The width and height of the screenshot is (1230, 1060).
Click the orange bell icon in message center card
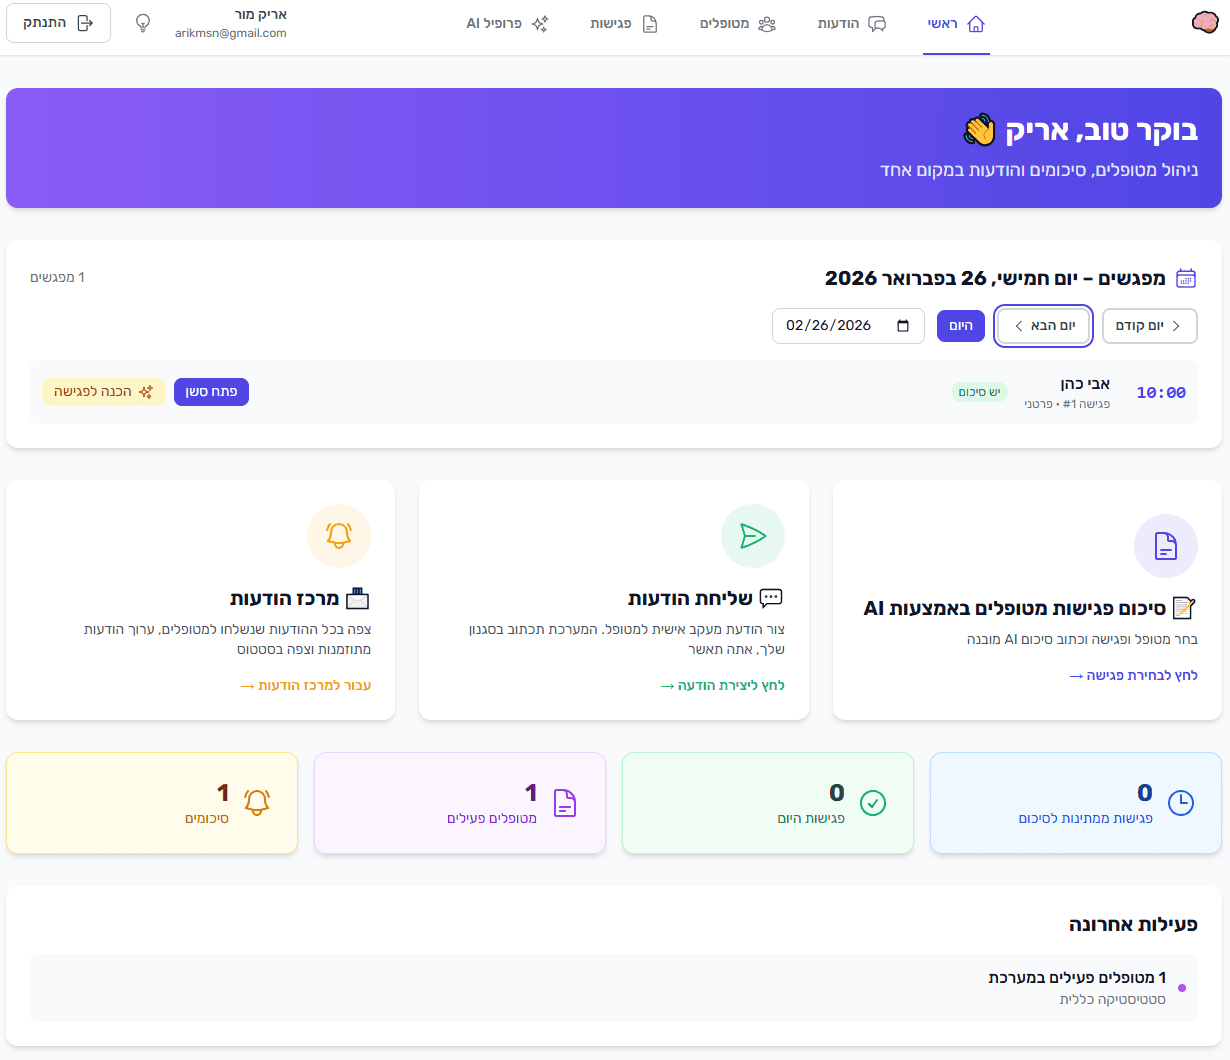point(339,536)
